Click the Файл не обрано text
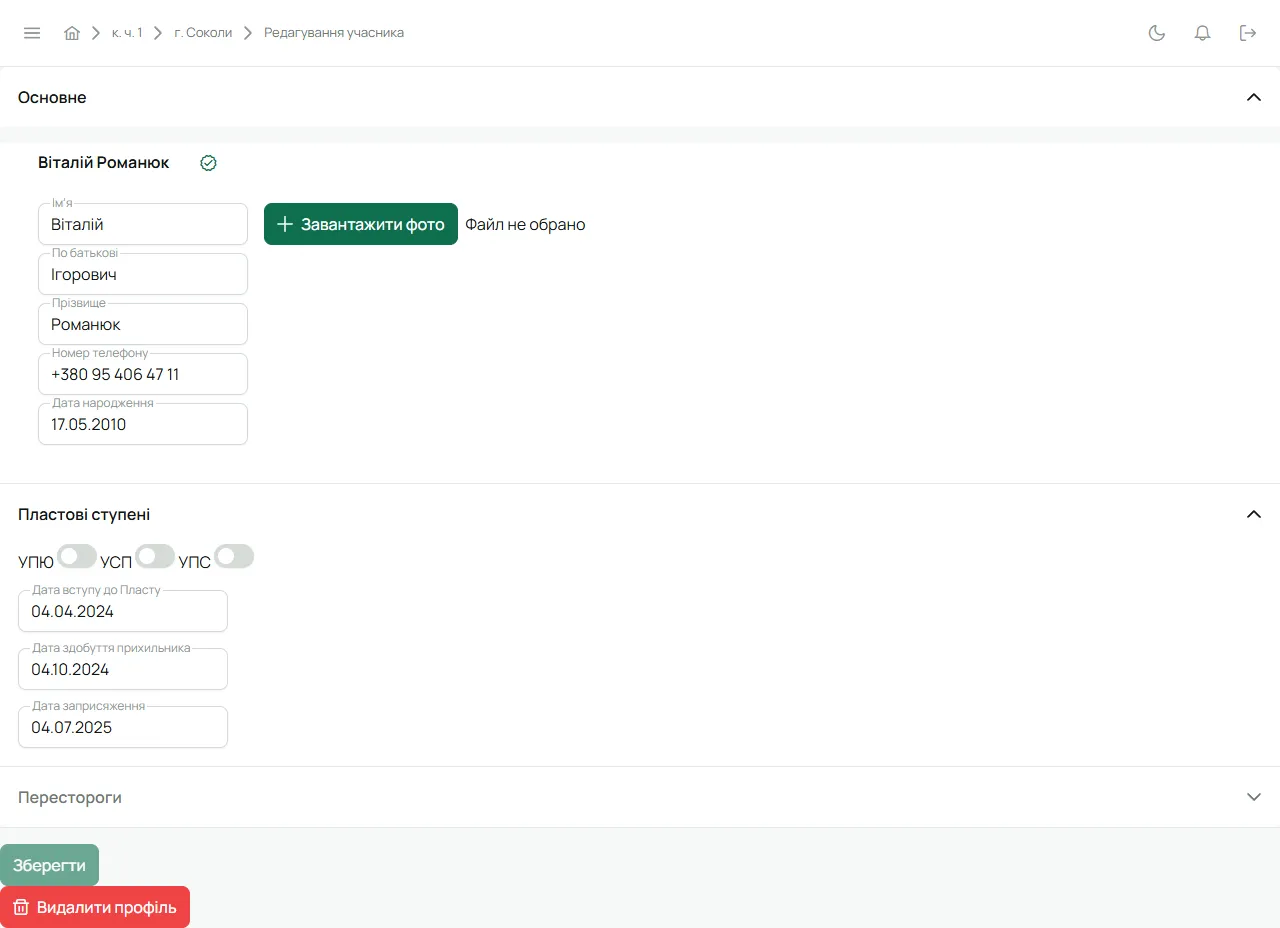Screen dimensions: 1280x928 click(525, 224)
